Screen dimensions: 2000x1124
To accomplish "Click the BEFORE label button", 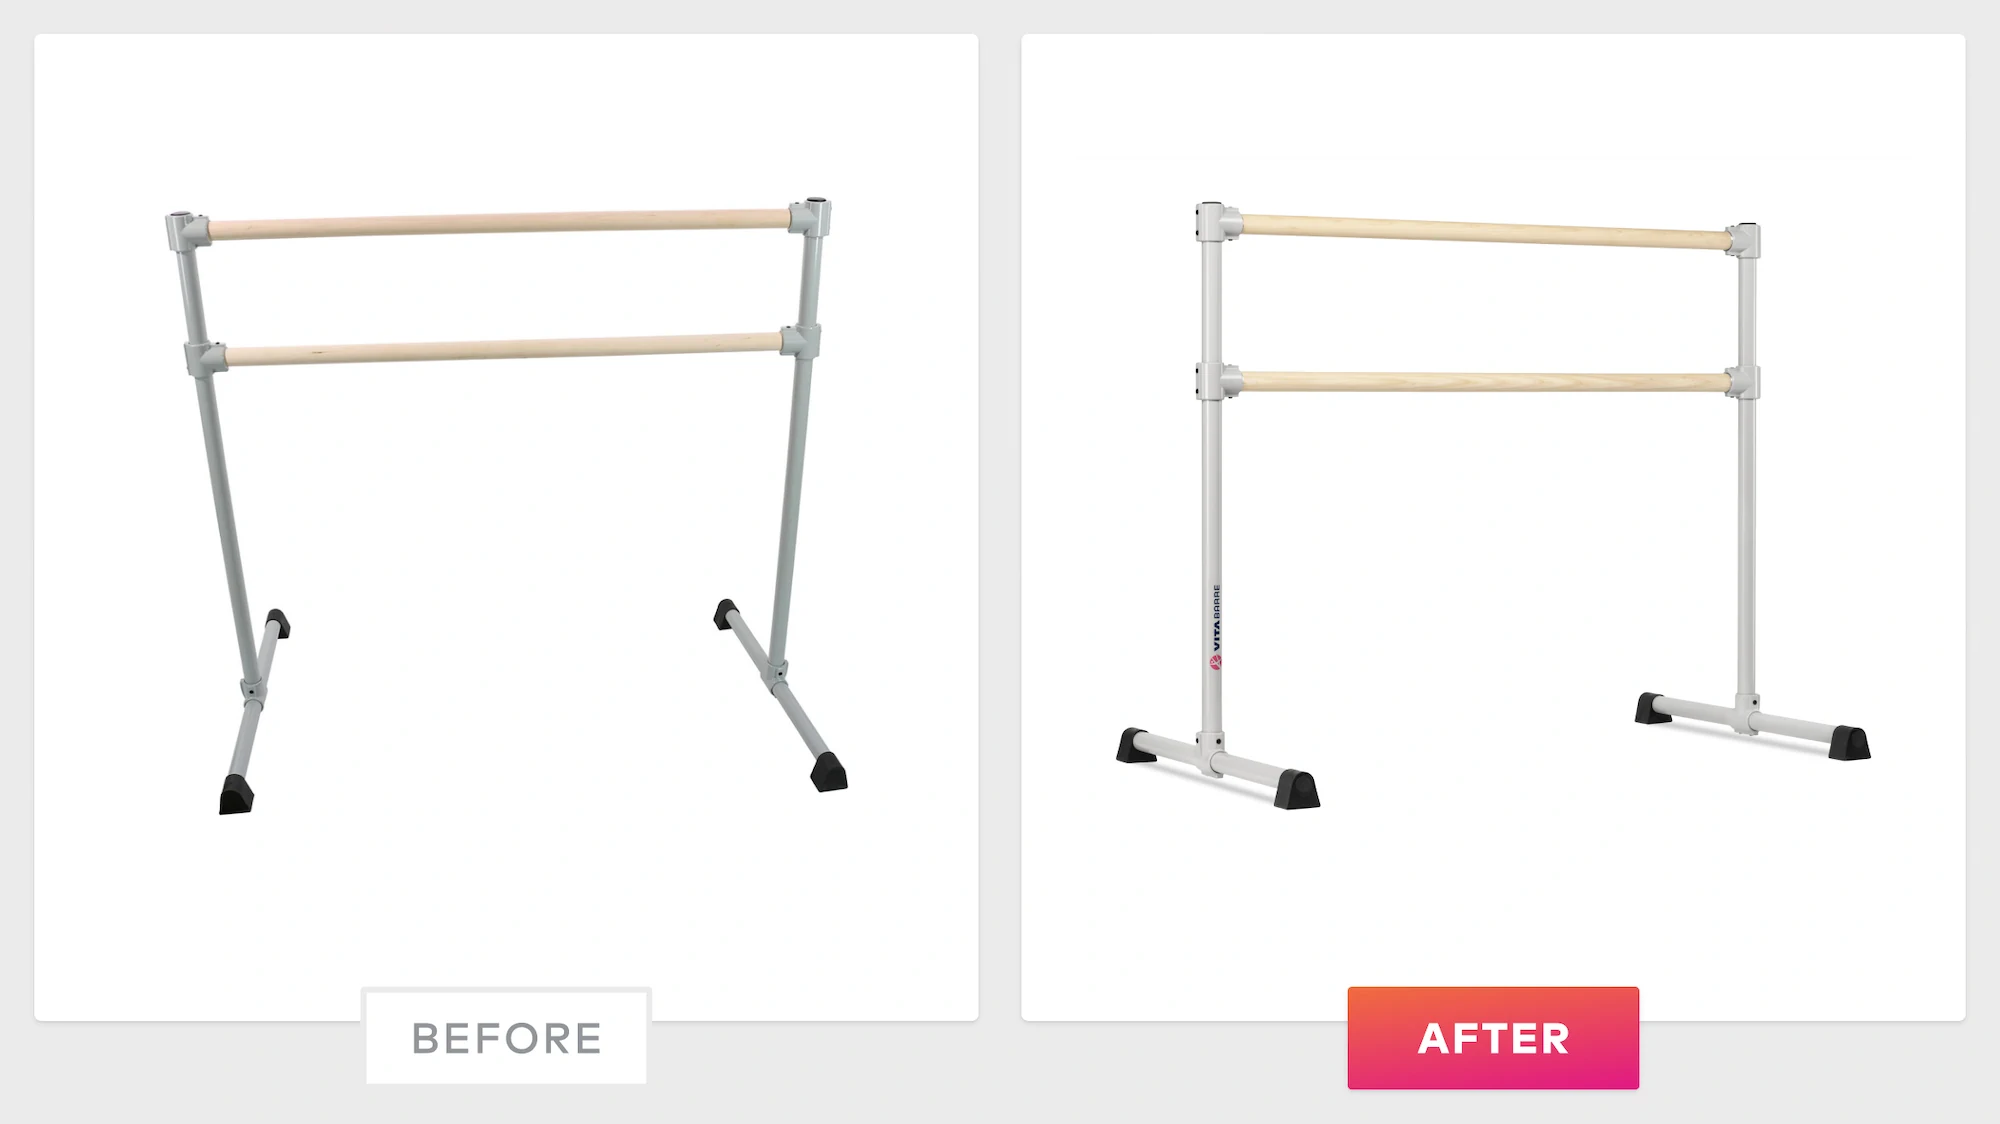I will pyautogui.click(x=506, y=1037).
